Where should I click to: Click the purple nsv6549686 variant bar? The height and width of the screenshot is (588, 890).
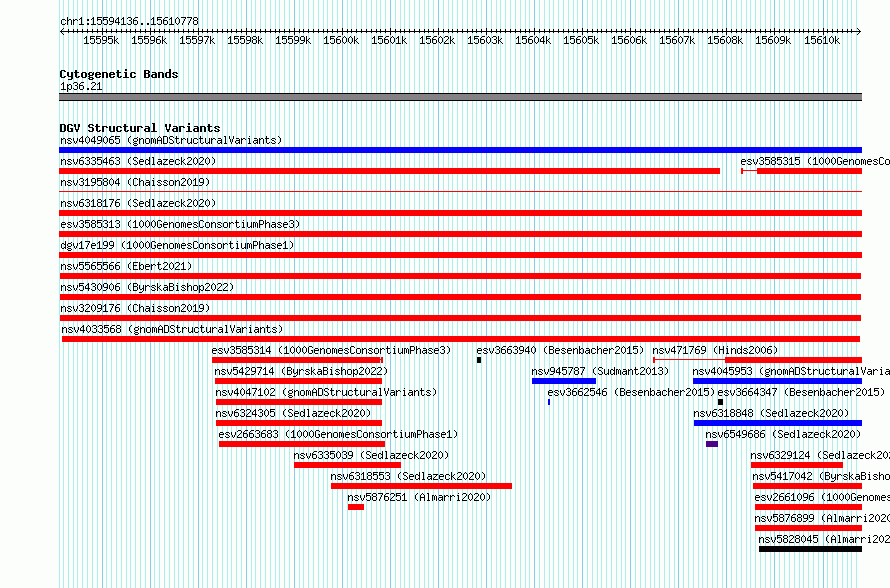712,444
